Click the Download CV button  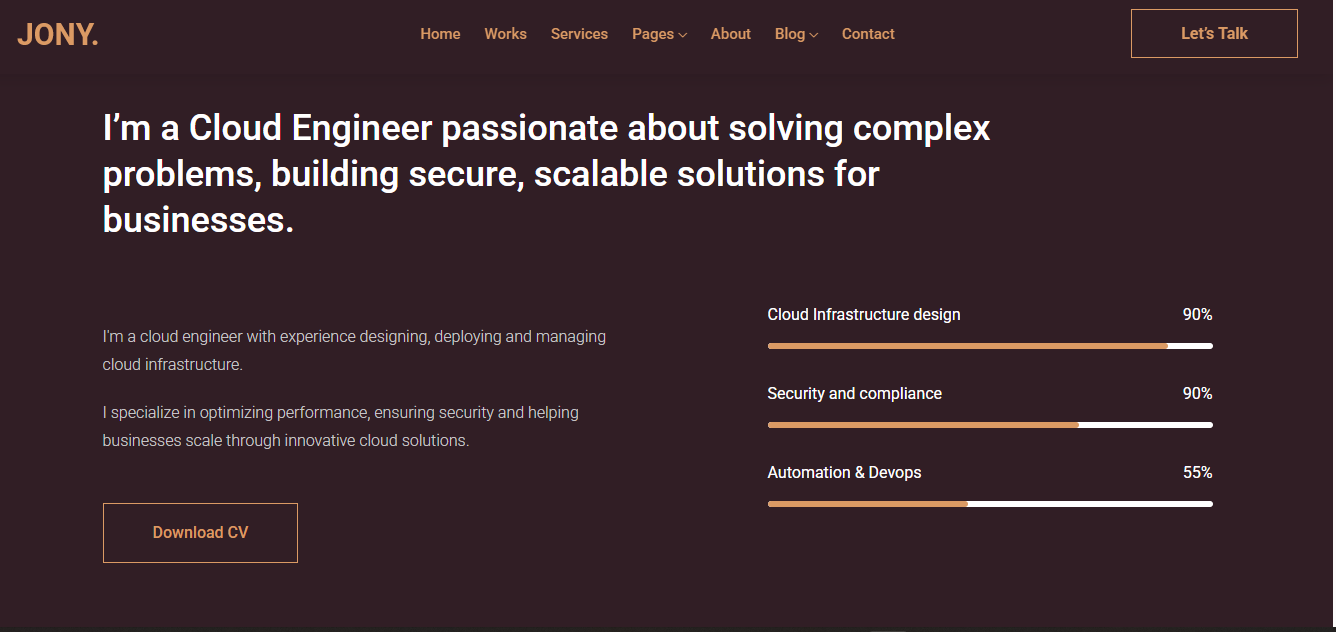pos(200,533)
